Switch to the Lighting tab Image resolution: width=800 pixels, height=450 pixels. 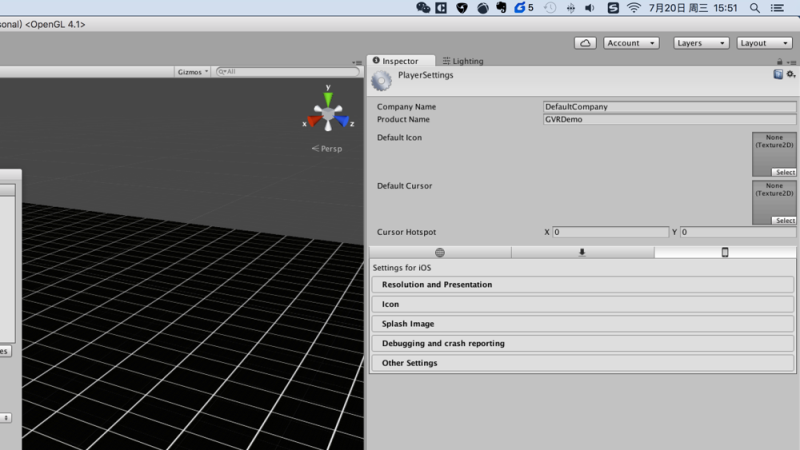(x=463, y=61)
